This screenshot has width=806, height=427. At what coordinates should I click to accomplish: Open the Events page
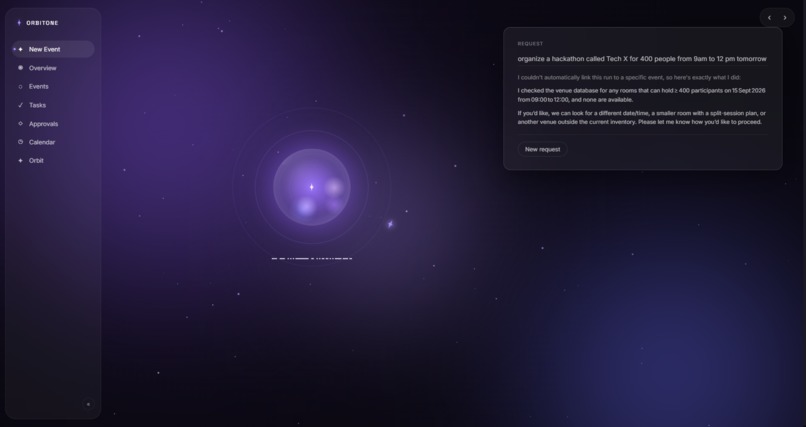click(x=53, y=86)
